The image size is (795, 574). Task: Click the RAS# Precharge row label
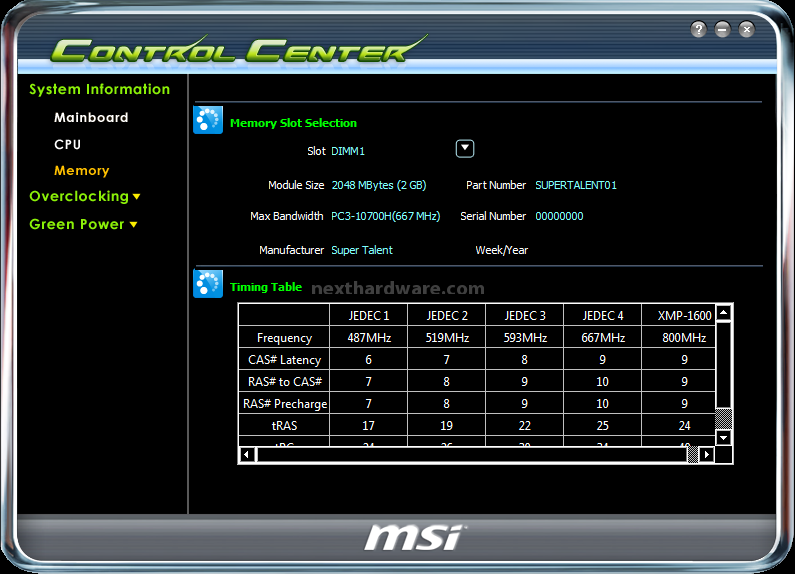[284, 404]
